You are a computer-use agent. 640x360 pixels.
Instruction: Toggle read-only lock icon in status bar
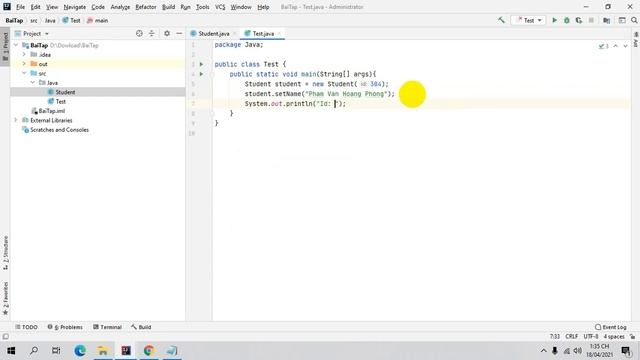632,337
